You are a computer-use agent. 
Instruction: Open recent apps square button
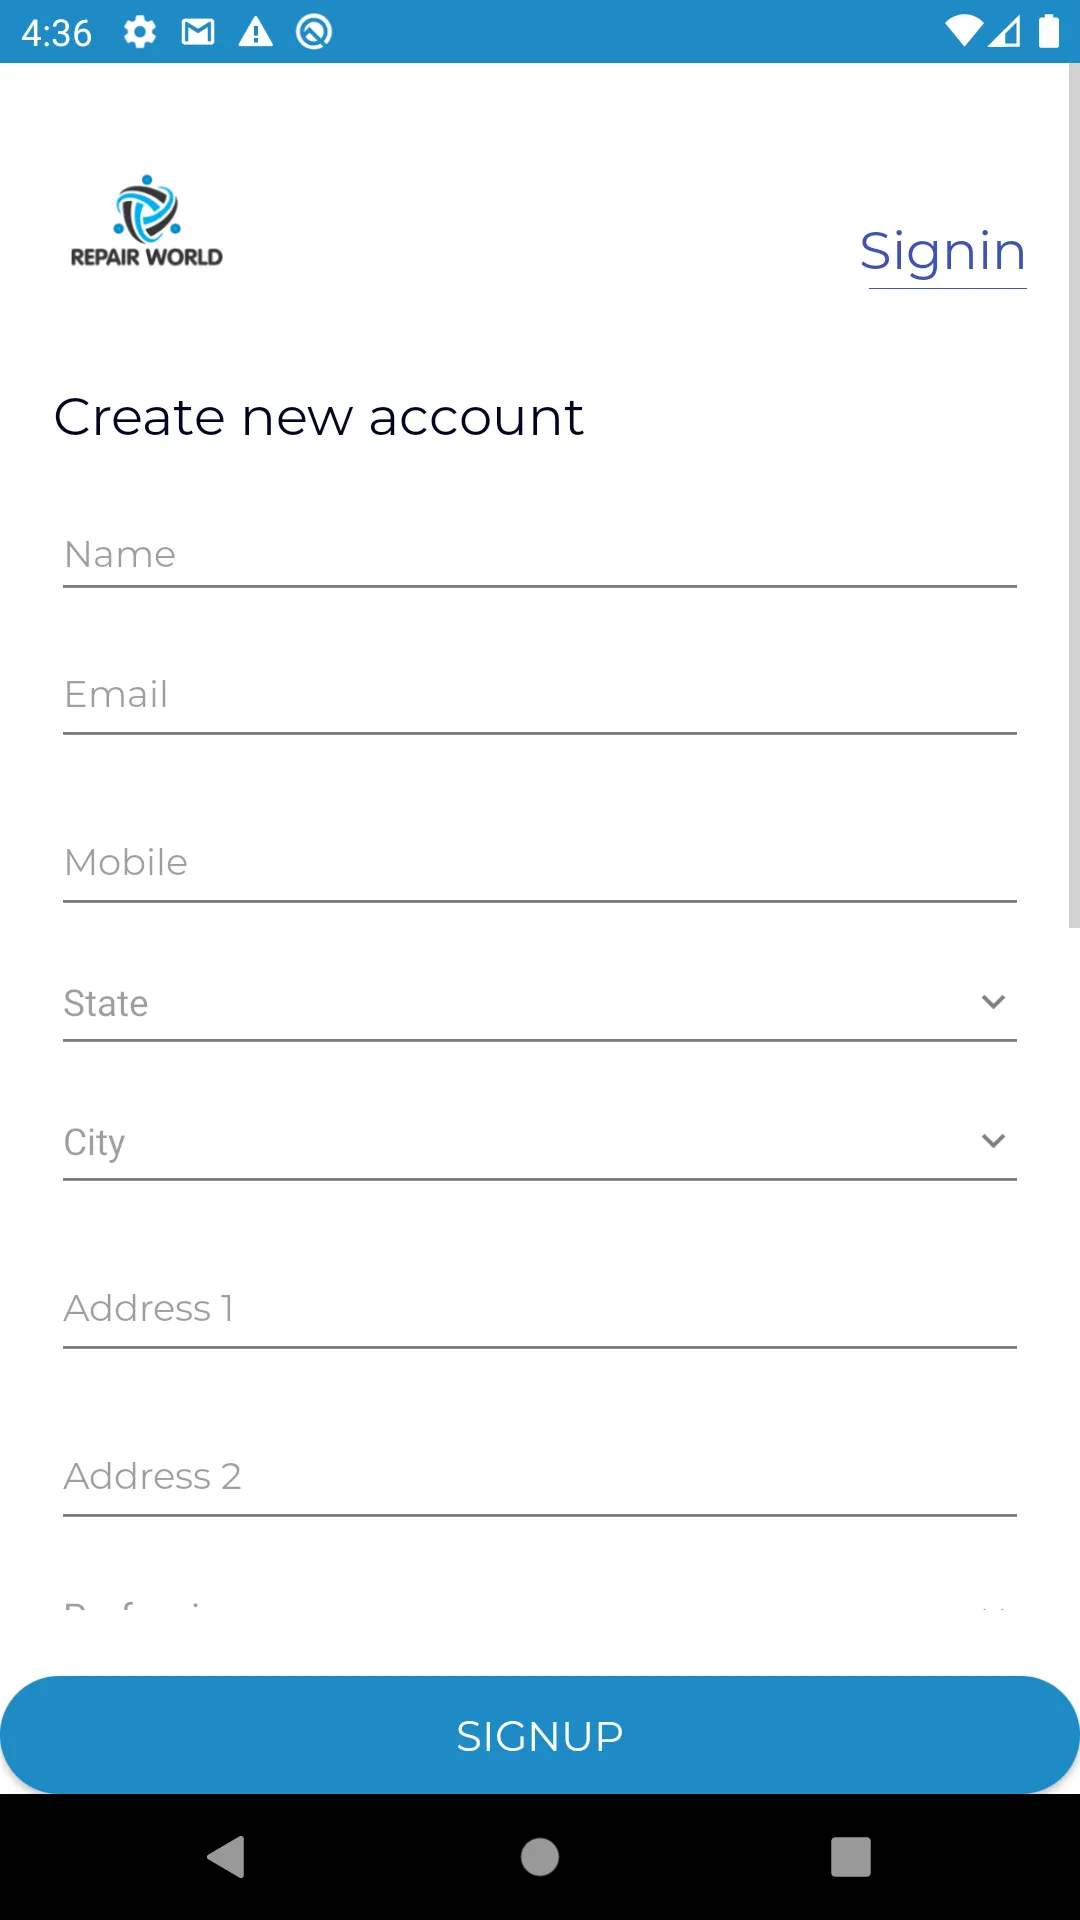tap(851, 1857)
